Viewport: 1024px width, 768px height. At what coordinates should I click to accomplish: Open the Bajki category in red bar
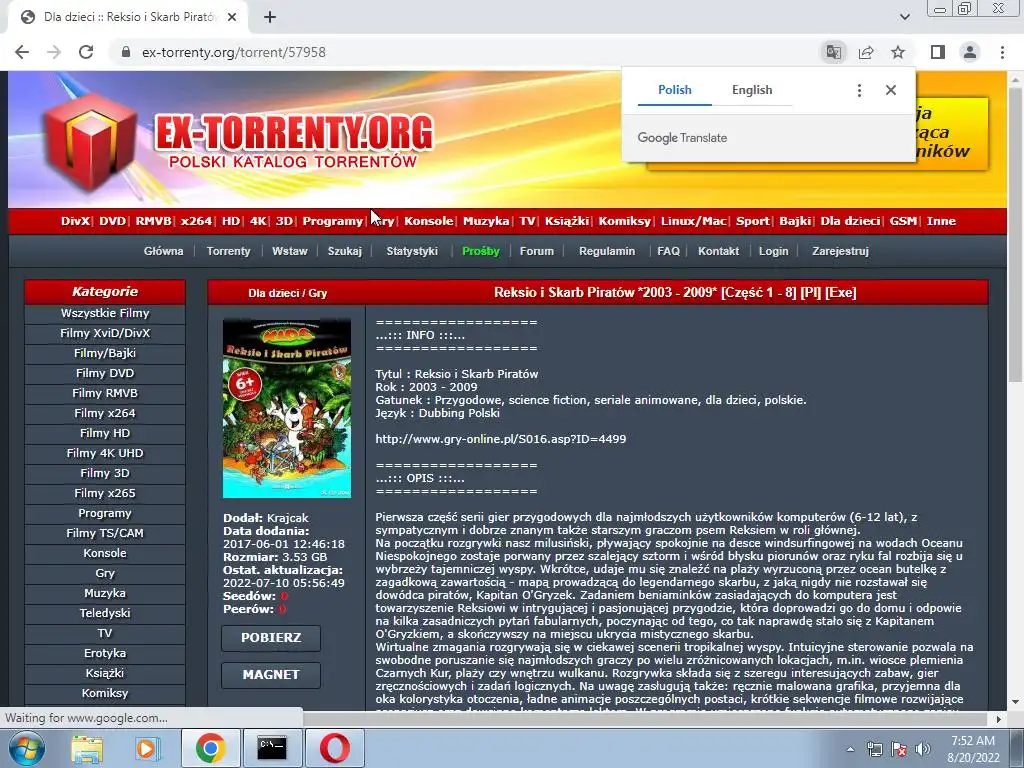pos(795,221)
